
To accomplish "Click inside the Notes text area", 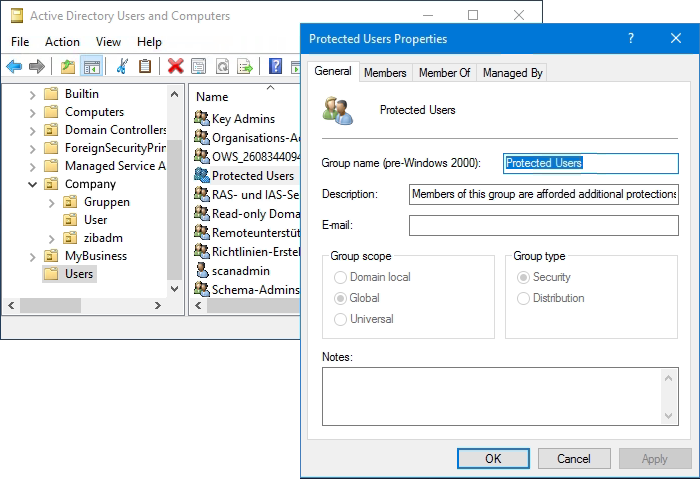I will [x=491, y=396].
